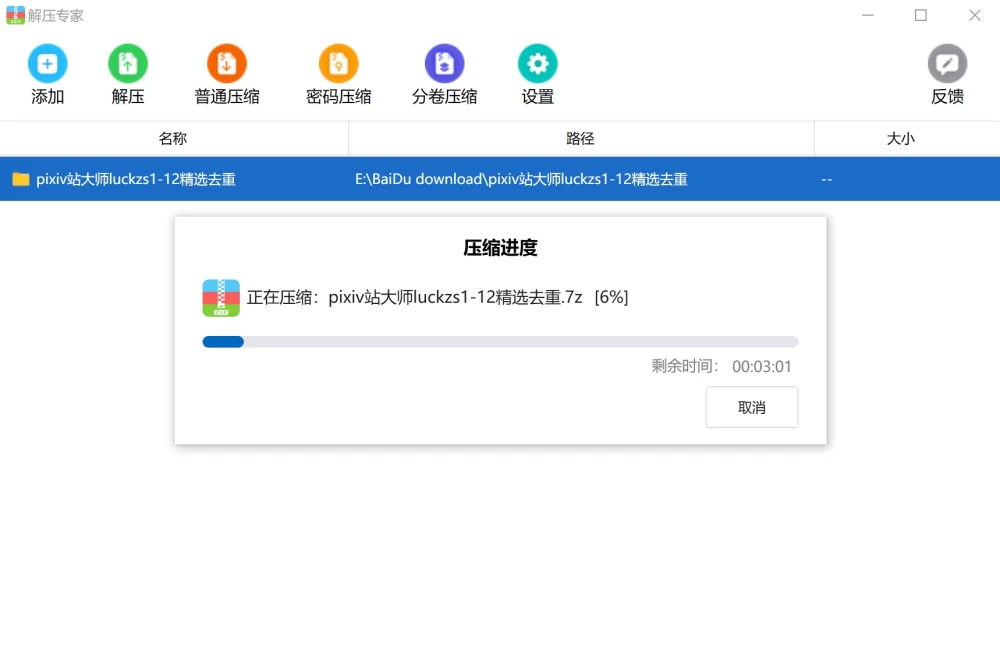
Task: Click the 解压专家 app logo in title bar
Action: click(15, 15)
